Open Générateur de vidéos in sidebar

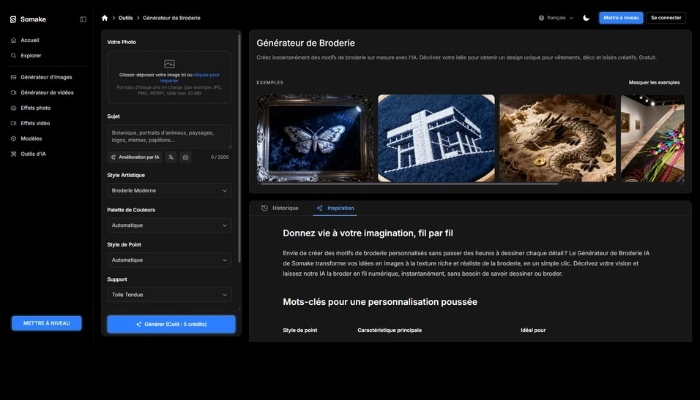click(x=47, y=93)
